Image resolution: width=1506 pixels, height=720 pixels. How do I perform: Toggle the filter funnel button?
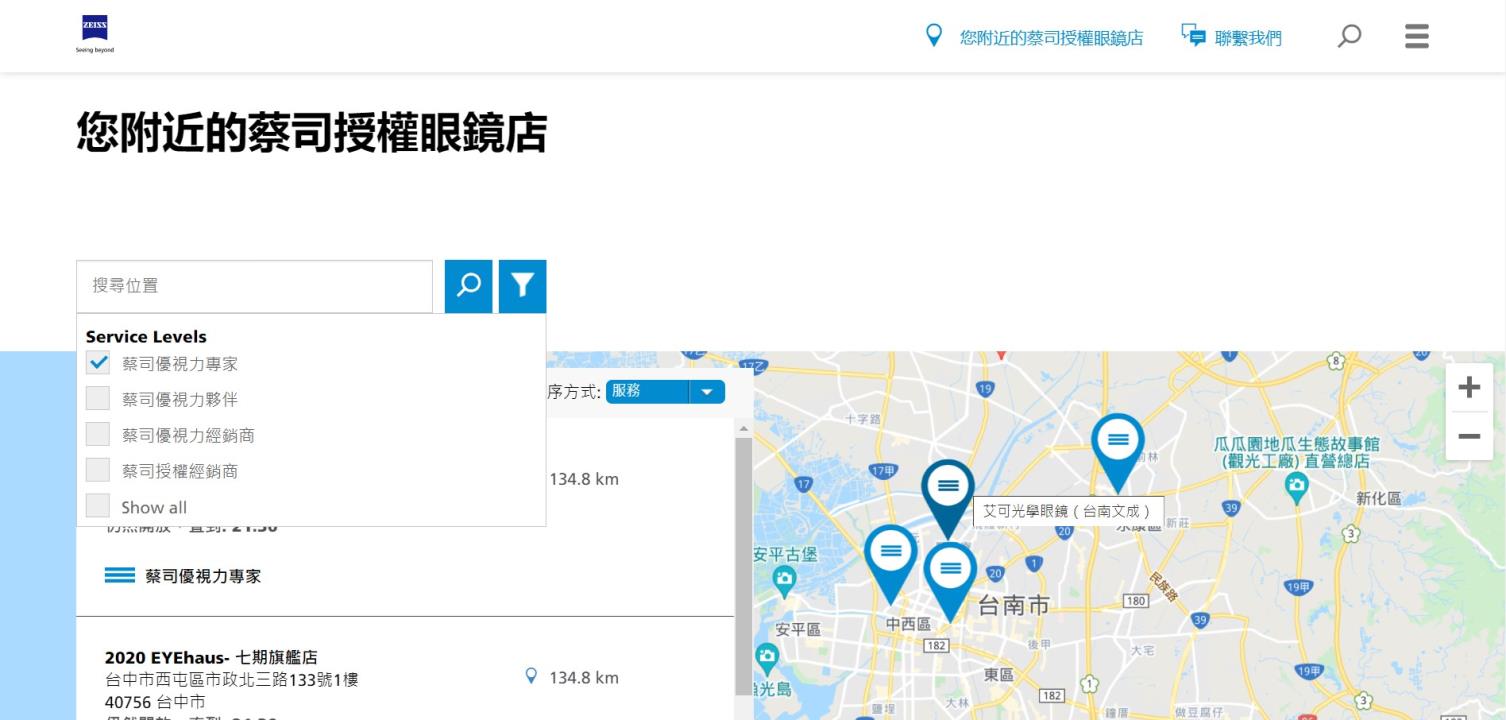point(522,286)
